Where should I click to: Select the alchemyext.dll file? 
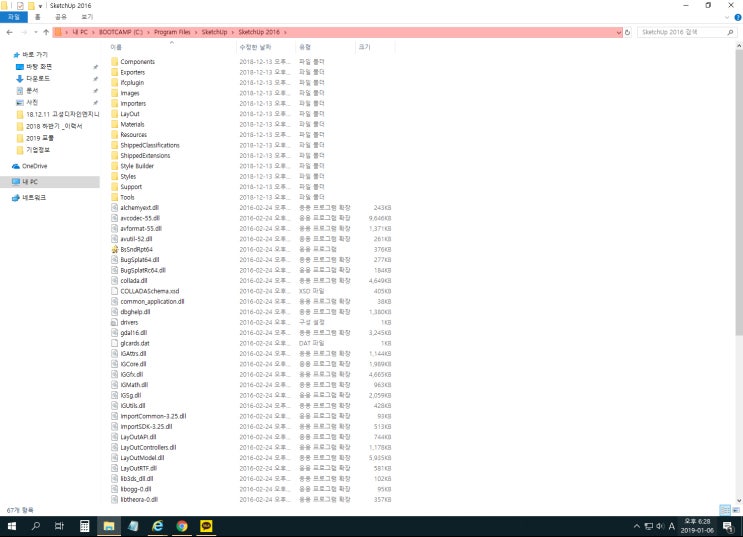point(139,208)
